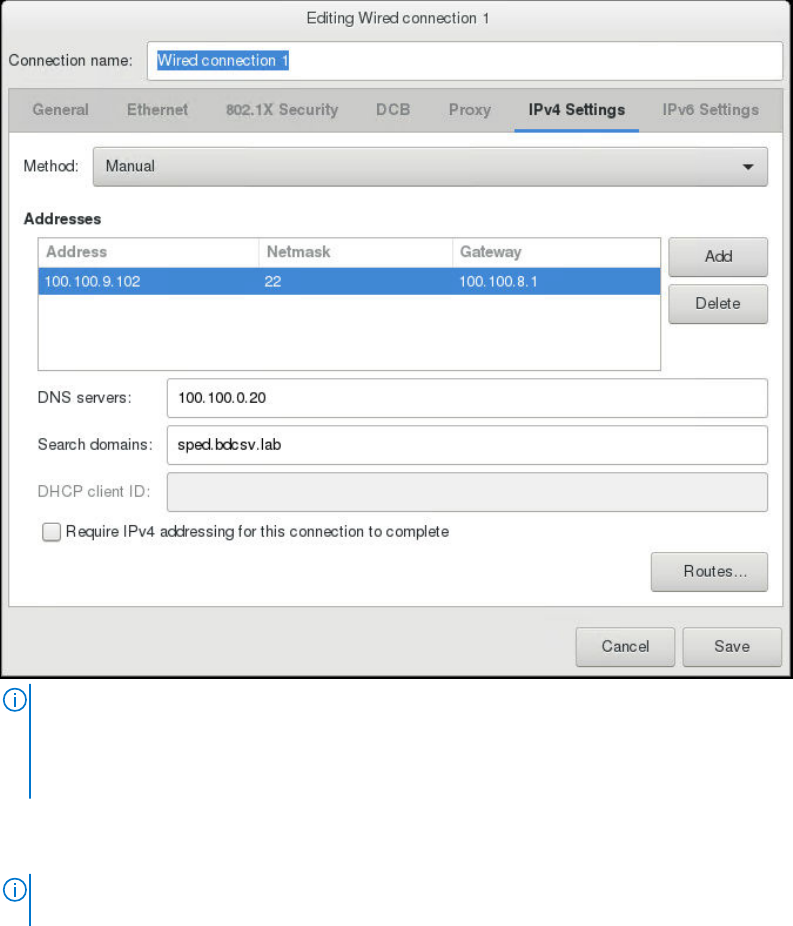Click the disabled DHCP client ID field

pos(467,492)
